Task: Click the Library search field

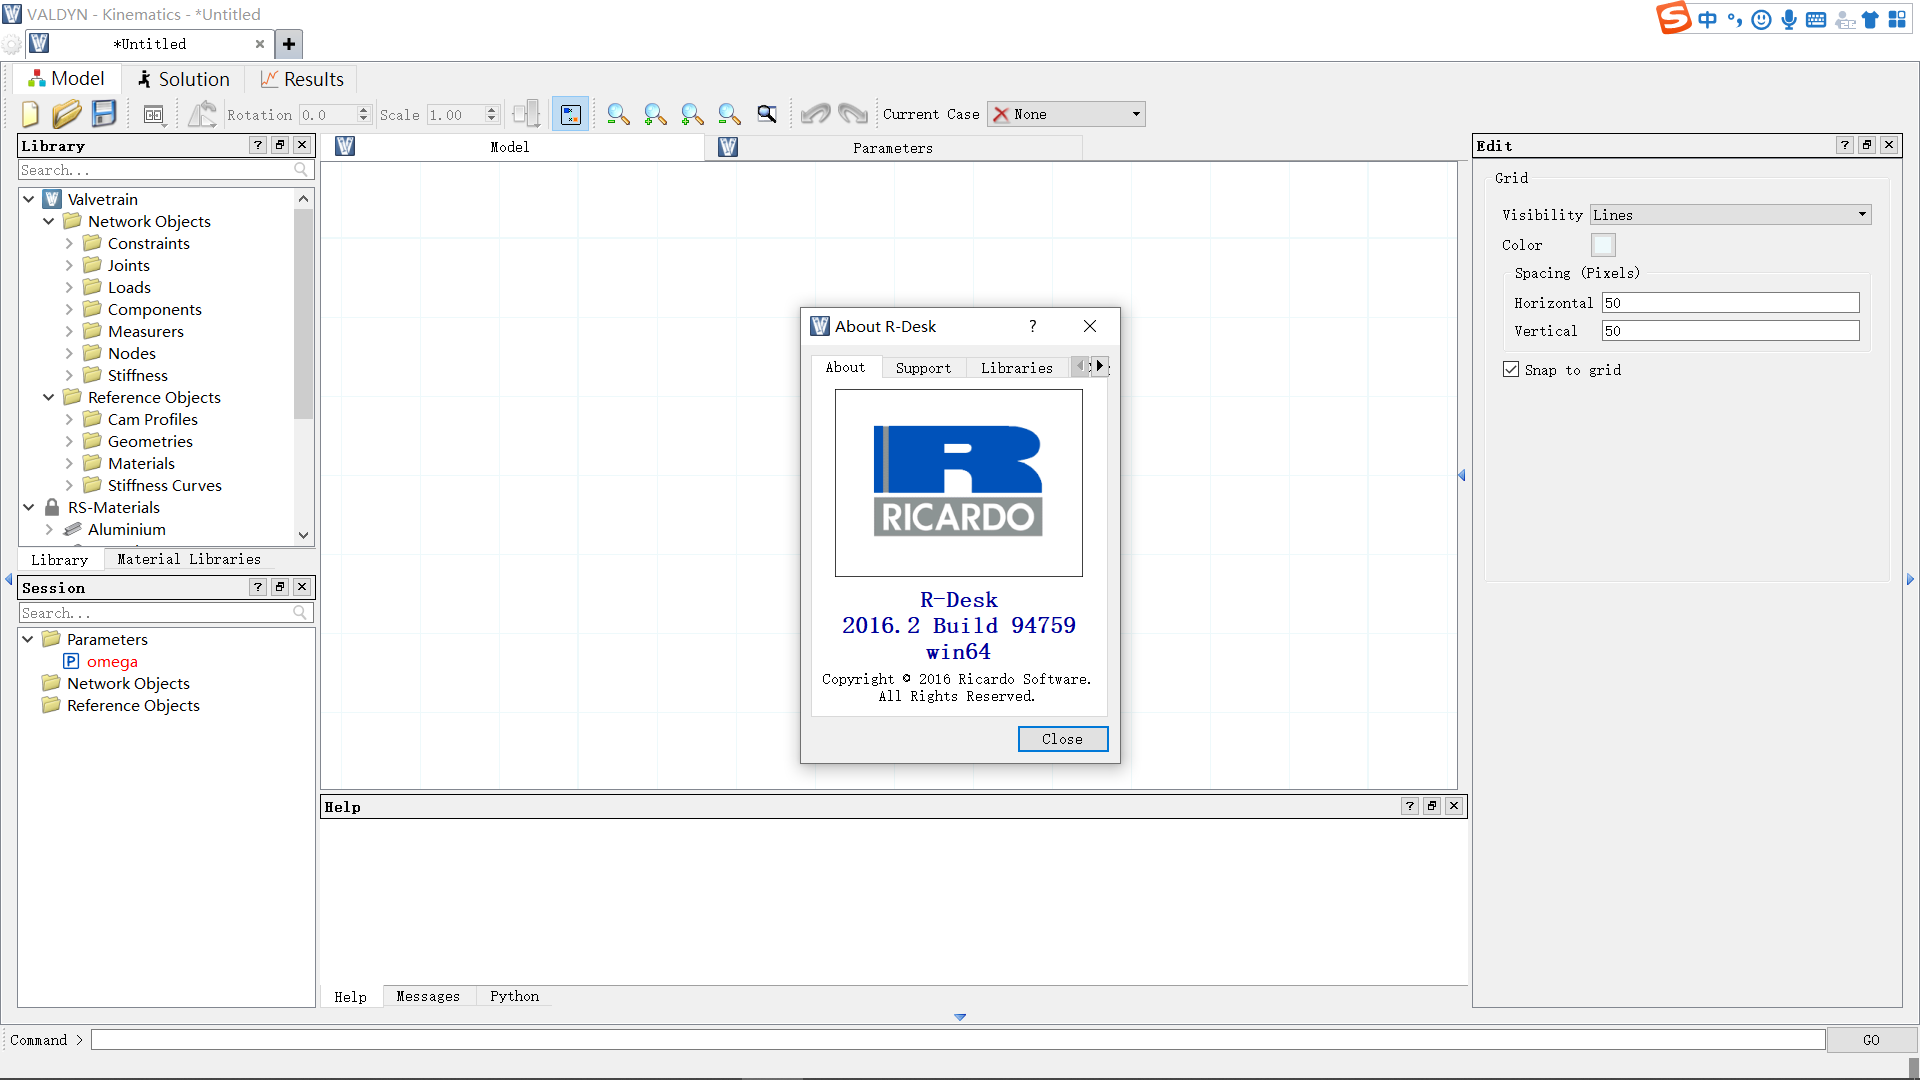Action: click(x=166, y=170)
